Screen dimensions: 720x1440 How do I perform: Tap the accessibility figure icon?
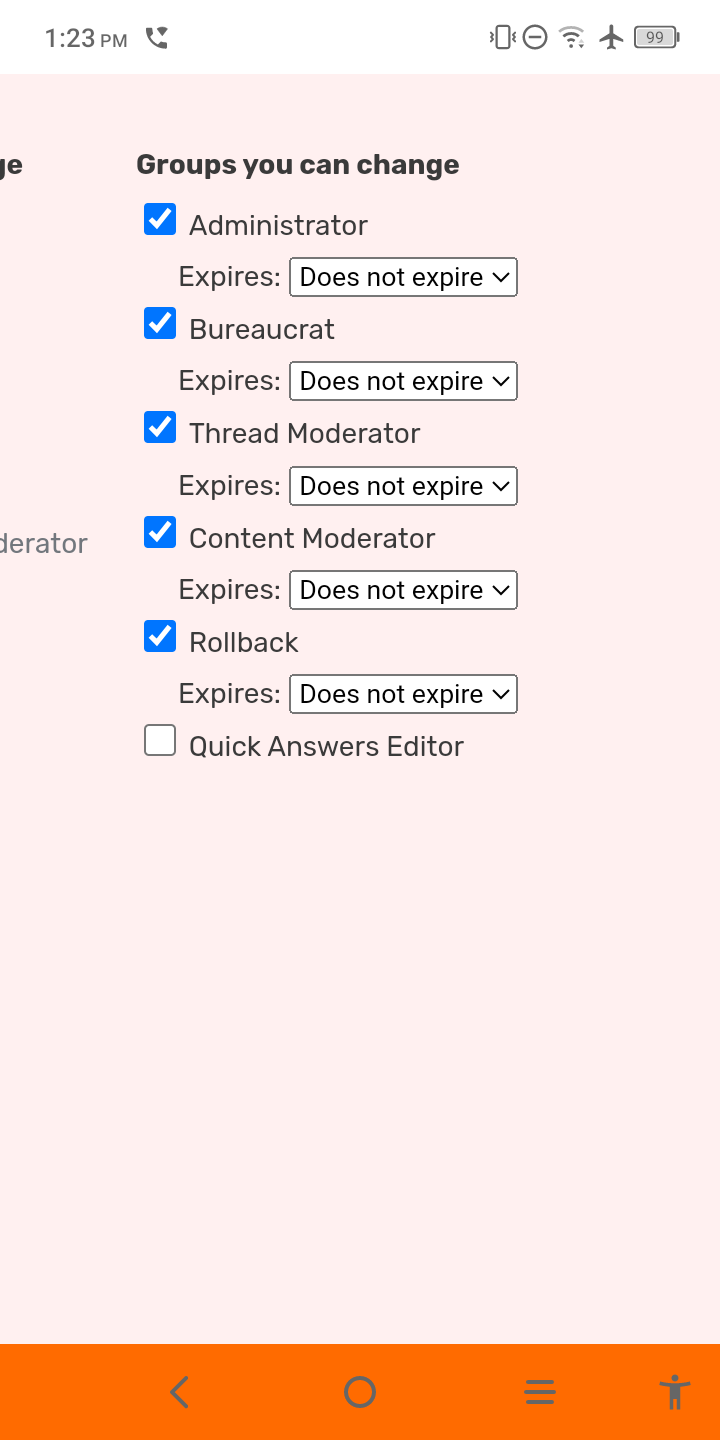675,1392
